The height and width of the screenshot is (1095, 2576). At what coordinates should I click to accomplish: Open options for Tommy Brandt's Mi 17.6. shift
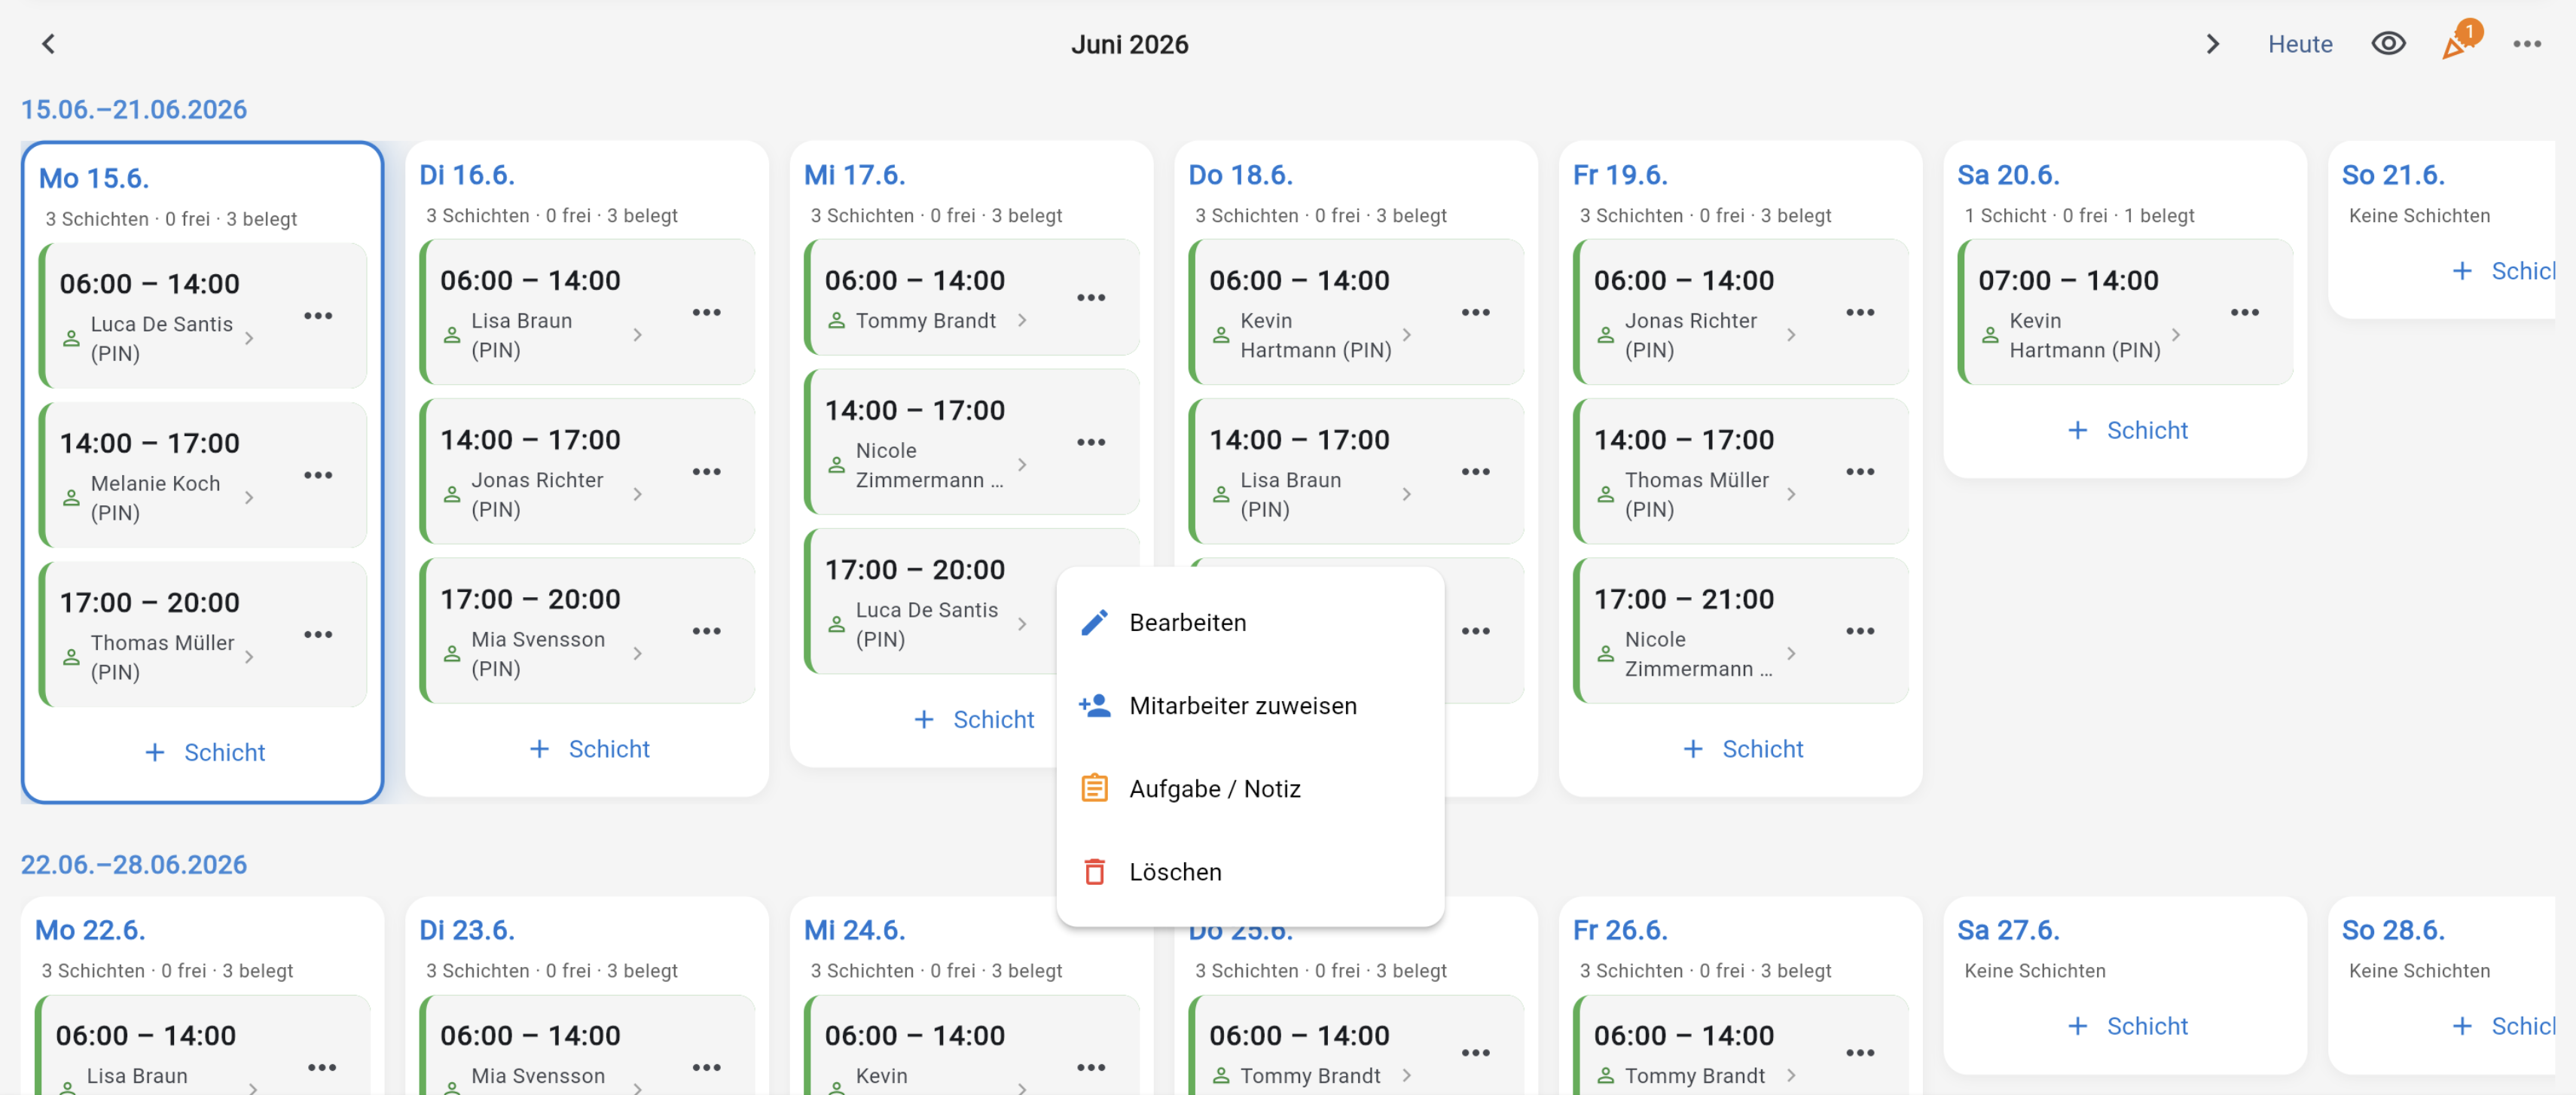pyautogui.click(x=1090, y=297)
